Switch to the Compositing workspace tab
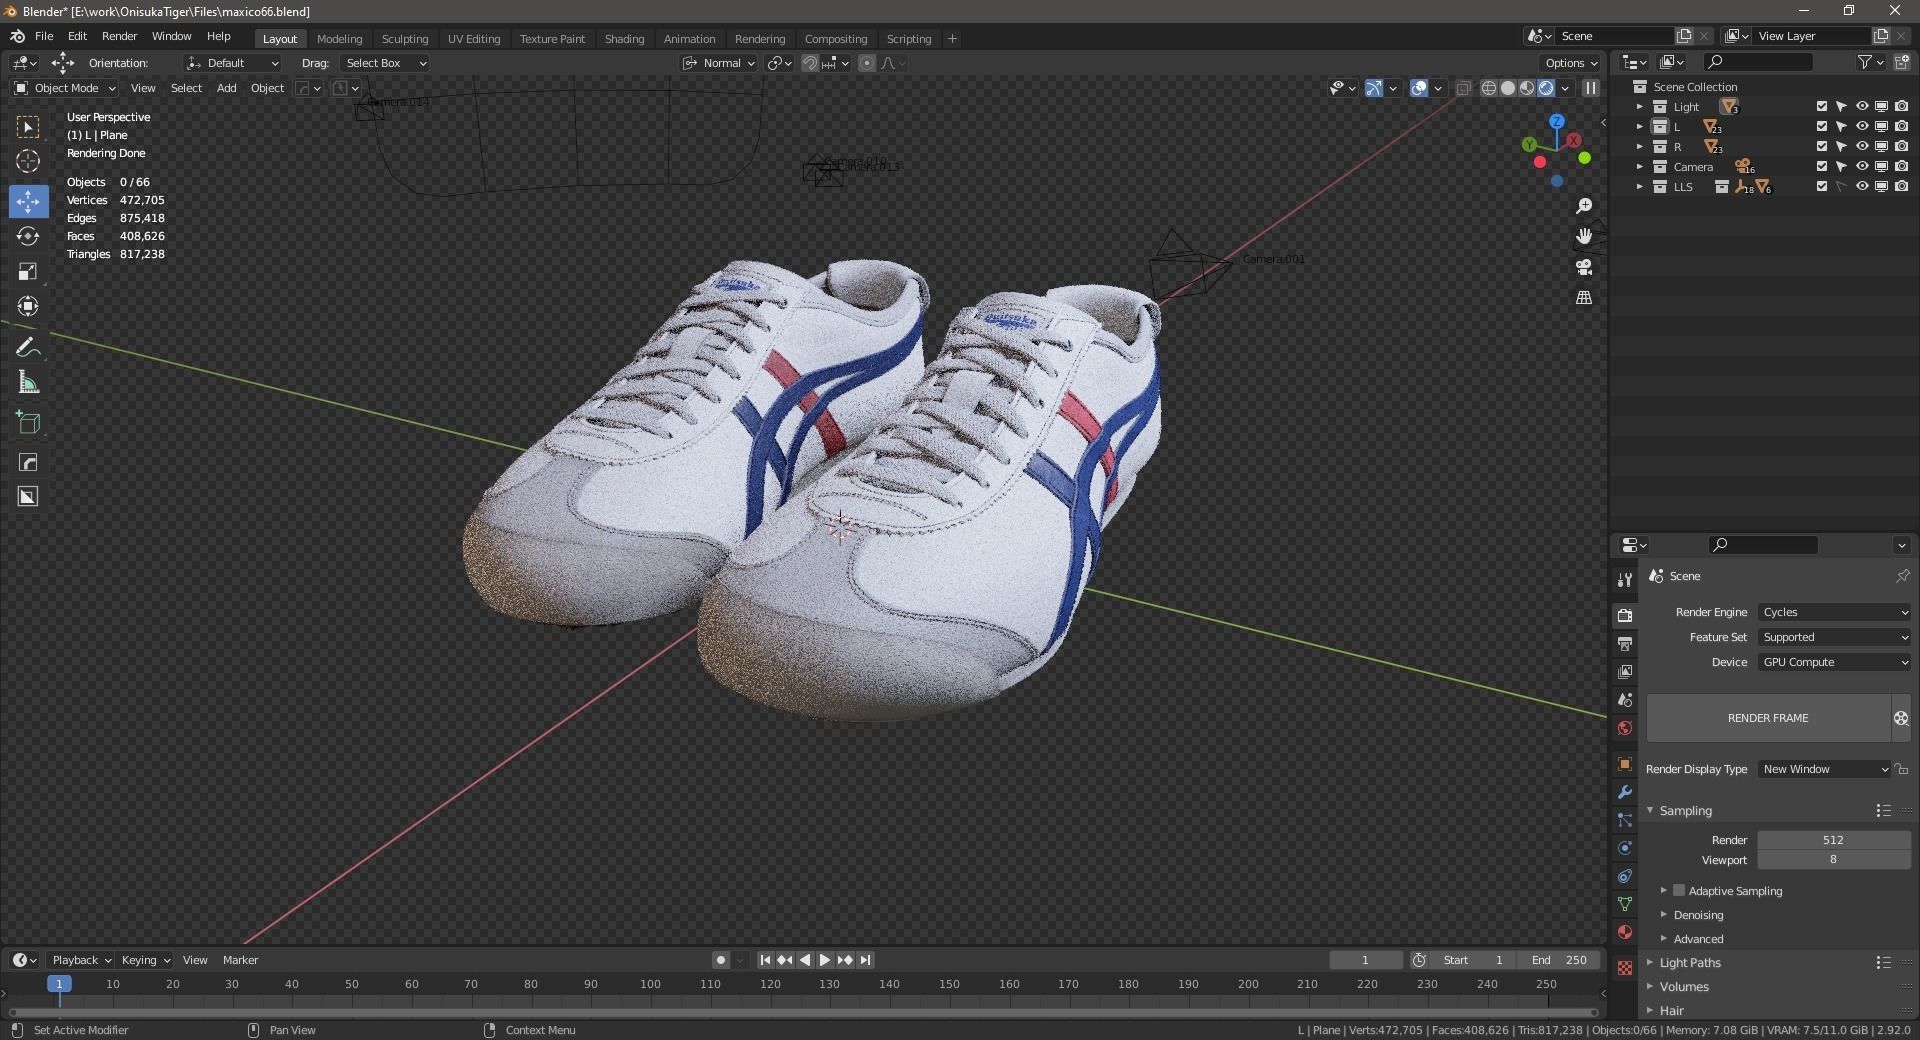 835,39
